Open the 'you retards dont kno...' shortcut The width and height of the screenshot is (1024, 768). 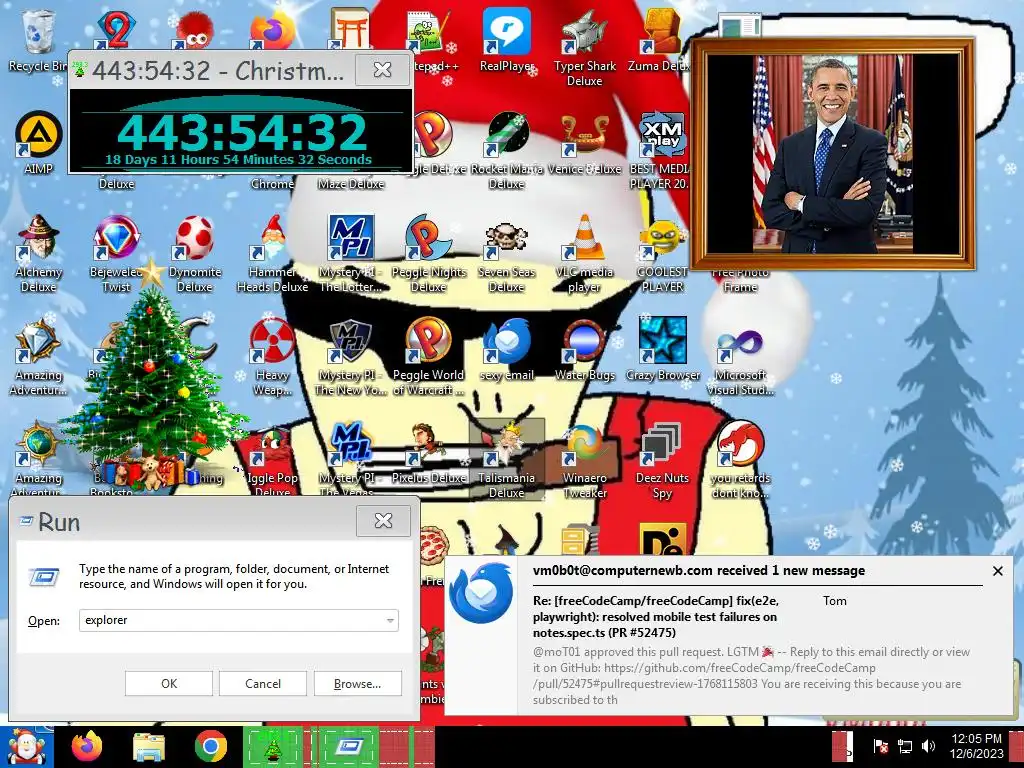click(740, 459)
